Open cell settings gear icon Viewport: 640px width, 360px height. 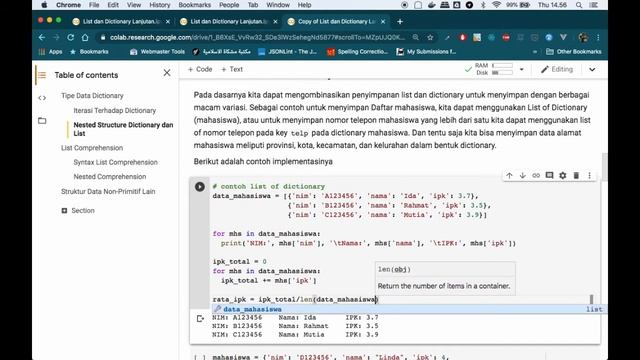563,176
